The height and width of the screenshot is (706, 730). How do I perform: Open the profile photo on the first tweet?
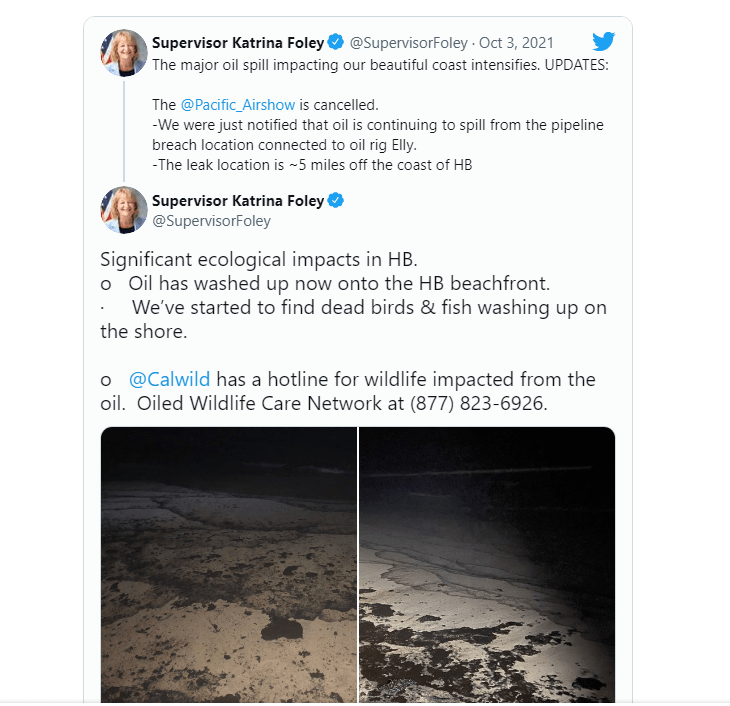124,52
